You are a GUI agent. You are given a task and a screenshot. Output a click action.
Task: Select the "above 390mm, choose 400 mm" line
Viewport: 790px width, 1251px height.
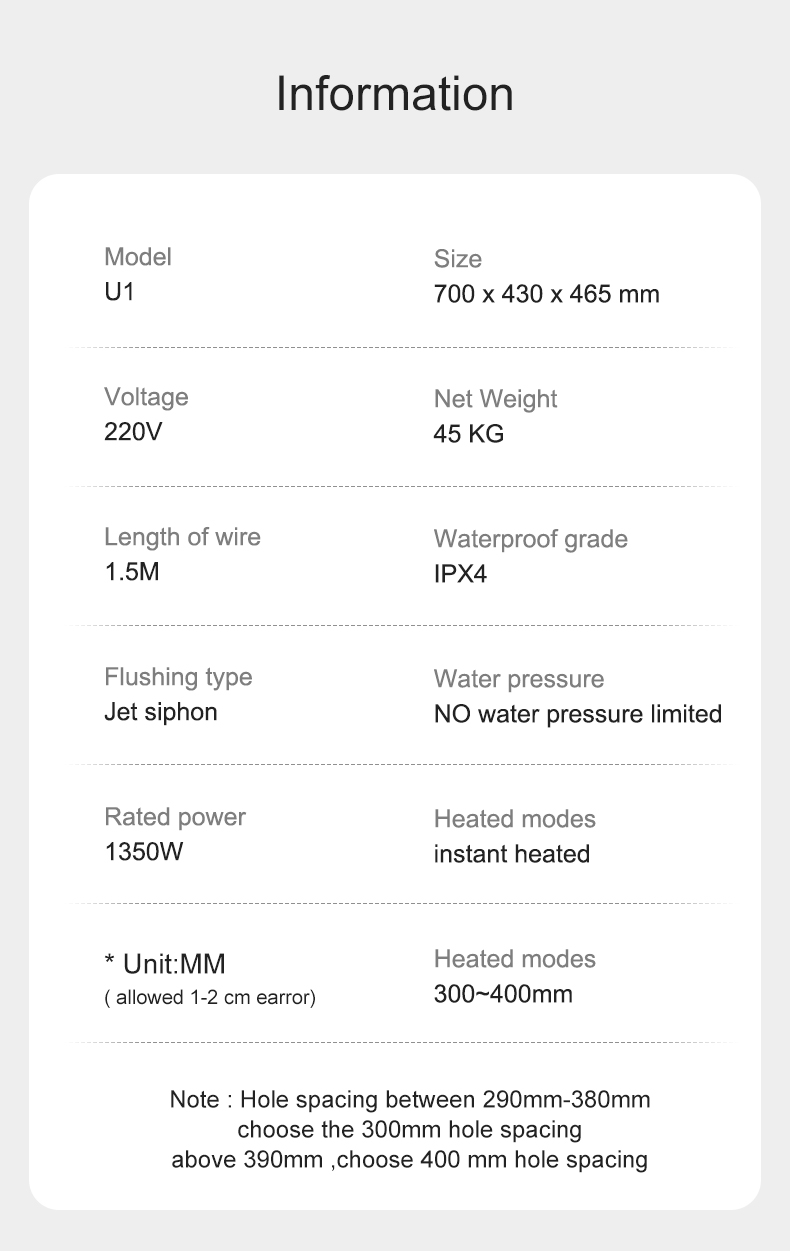tap(409, 1160)
